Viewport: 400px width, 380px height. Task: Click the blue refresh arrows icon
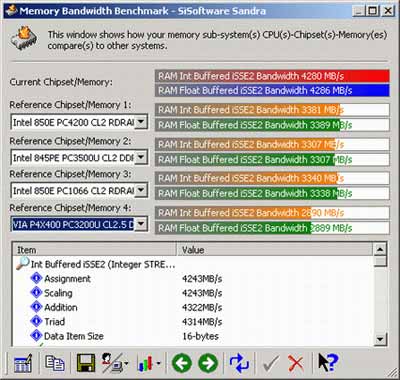tap(239, 363)
